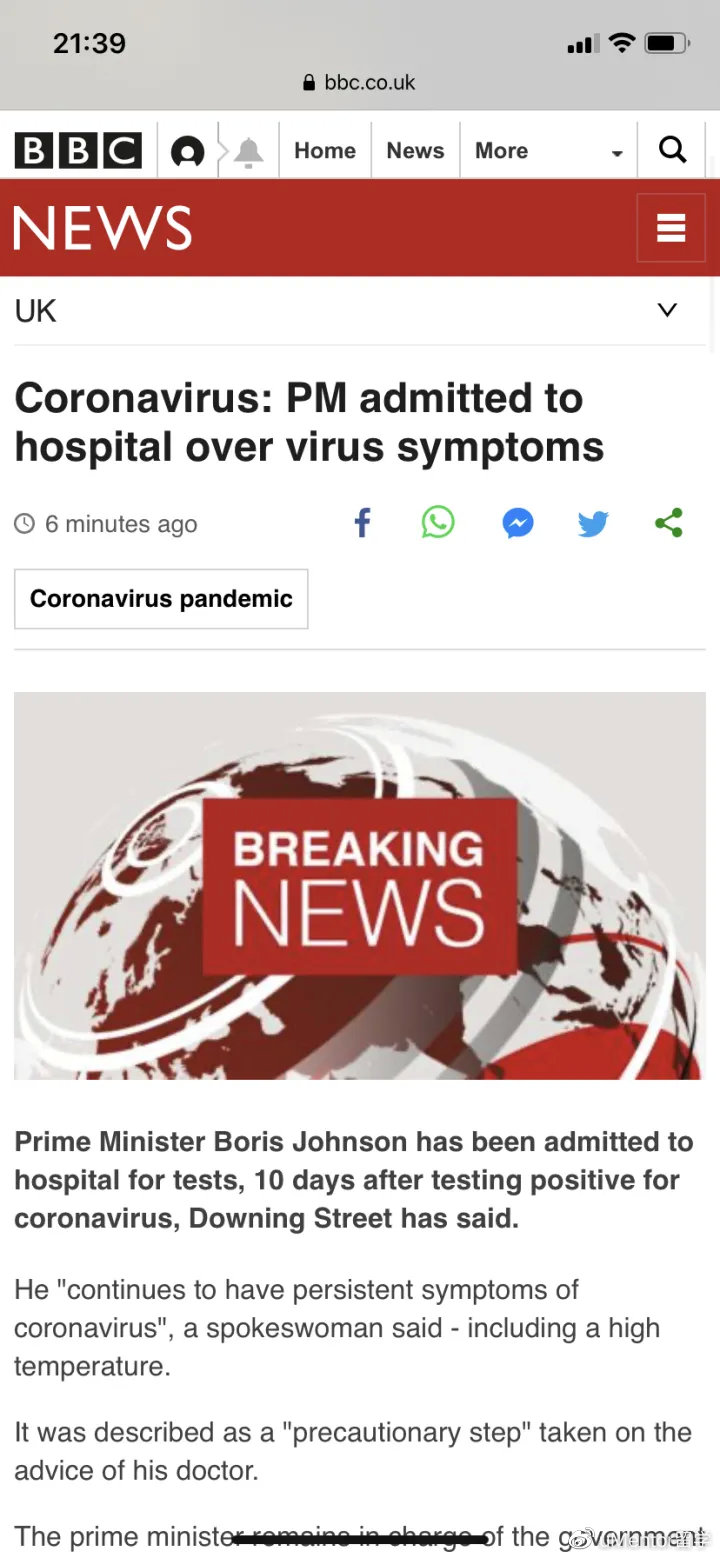Open the green share options icon
The height and width of the screenshot is (1558, 720).
tap(669, 523)
